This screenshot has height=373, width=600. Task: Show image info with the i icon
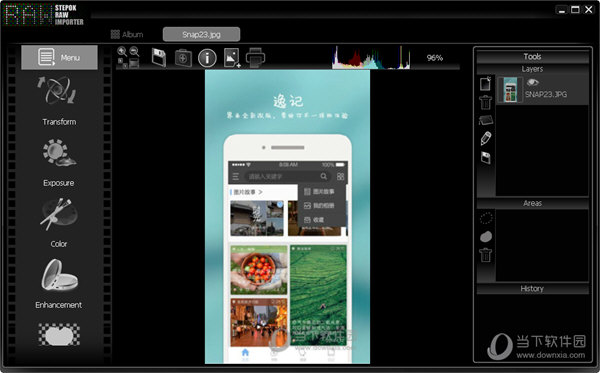click(x=207, y=58)
